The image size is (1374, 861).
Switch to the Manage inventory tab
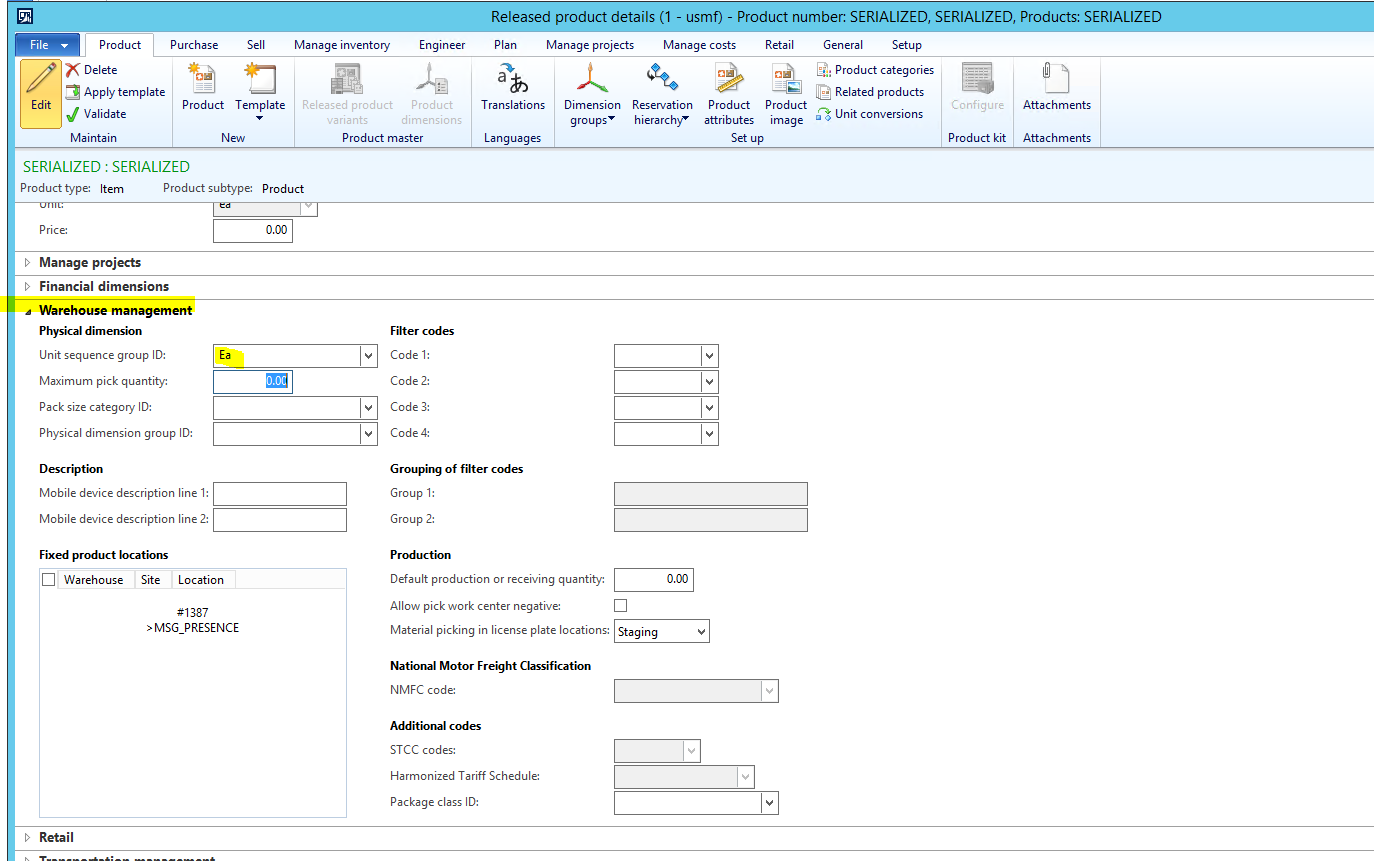coord(341,45)
